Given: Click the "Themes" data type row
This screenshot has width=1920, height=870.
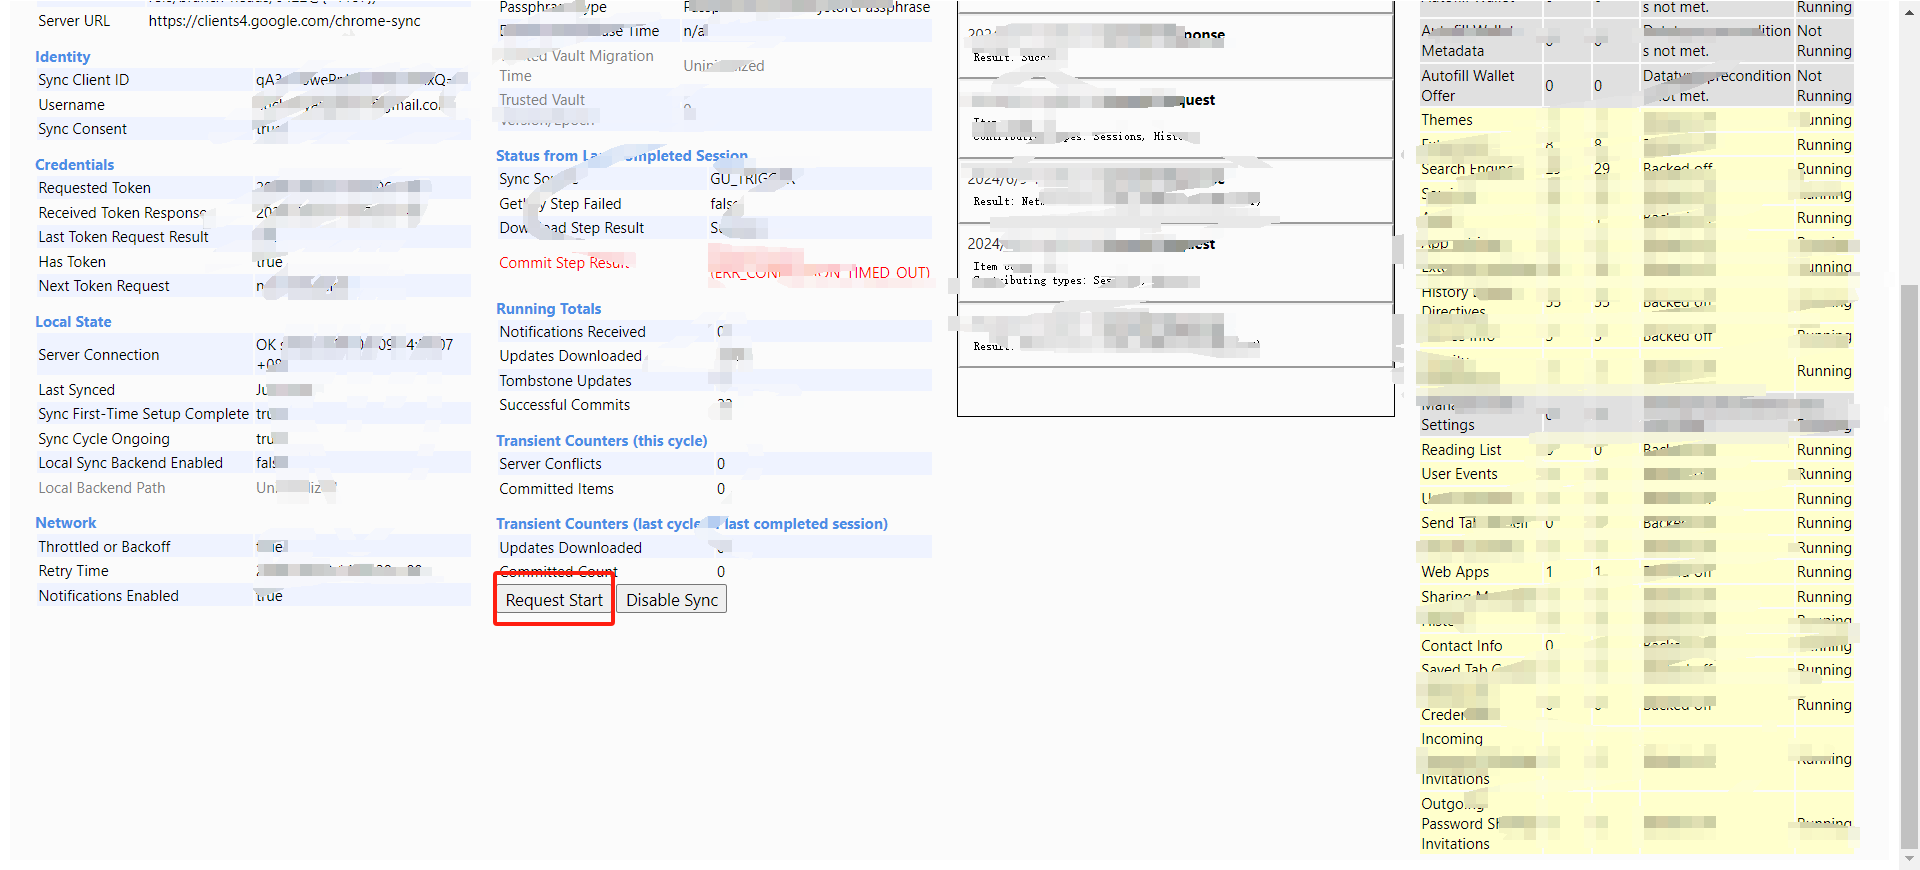Looking at the screenshot, I should pyautogui.click(x=1635, y=120).
